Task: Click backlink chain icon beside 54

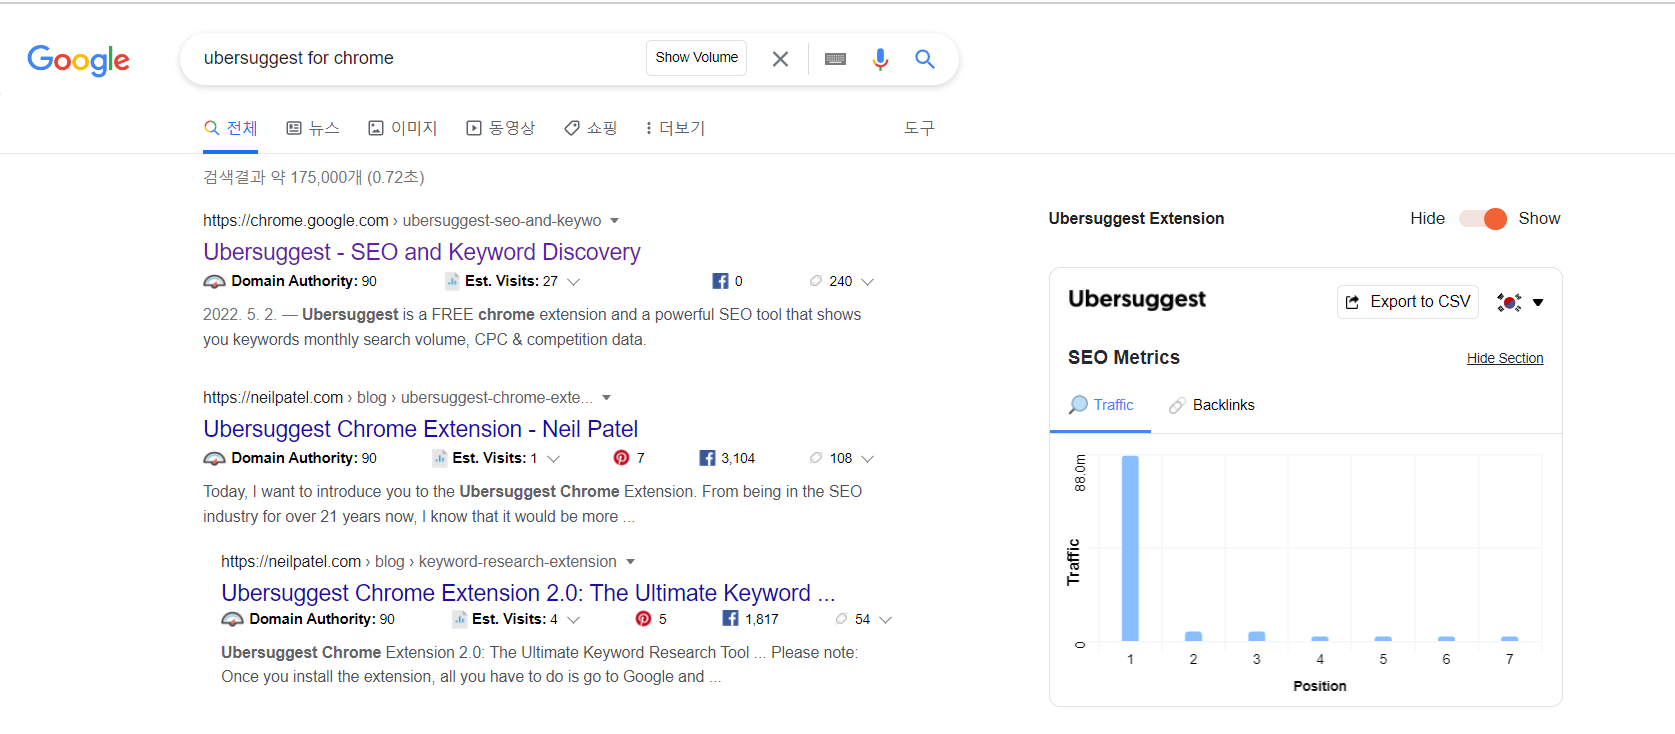Action: click(x=841, y=619)
